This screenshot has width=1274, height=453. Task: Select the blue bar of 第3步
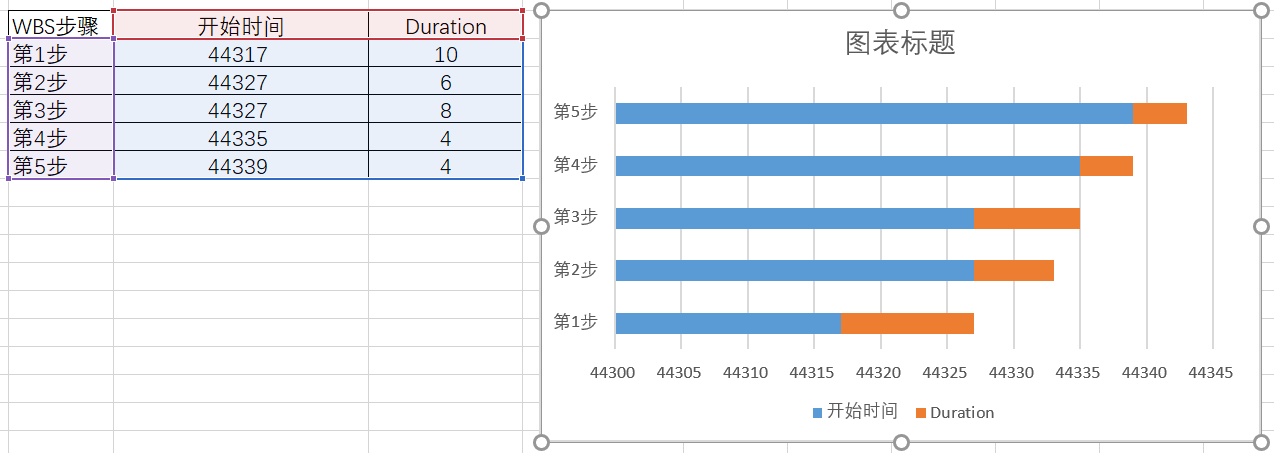click(795, 218)
